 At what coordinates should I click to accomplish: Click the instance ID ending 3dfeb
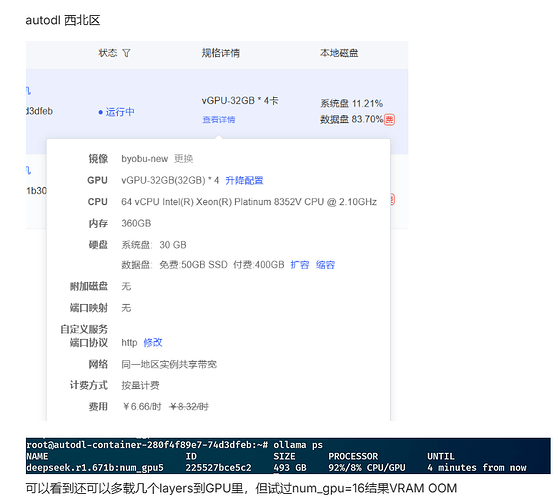pos(40,111)
